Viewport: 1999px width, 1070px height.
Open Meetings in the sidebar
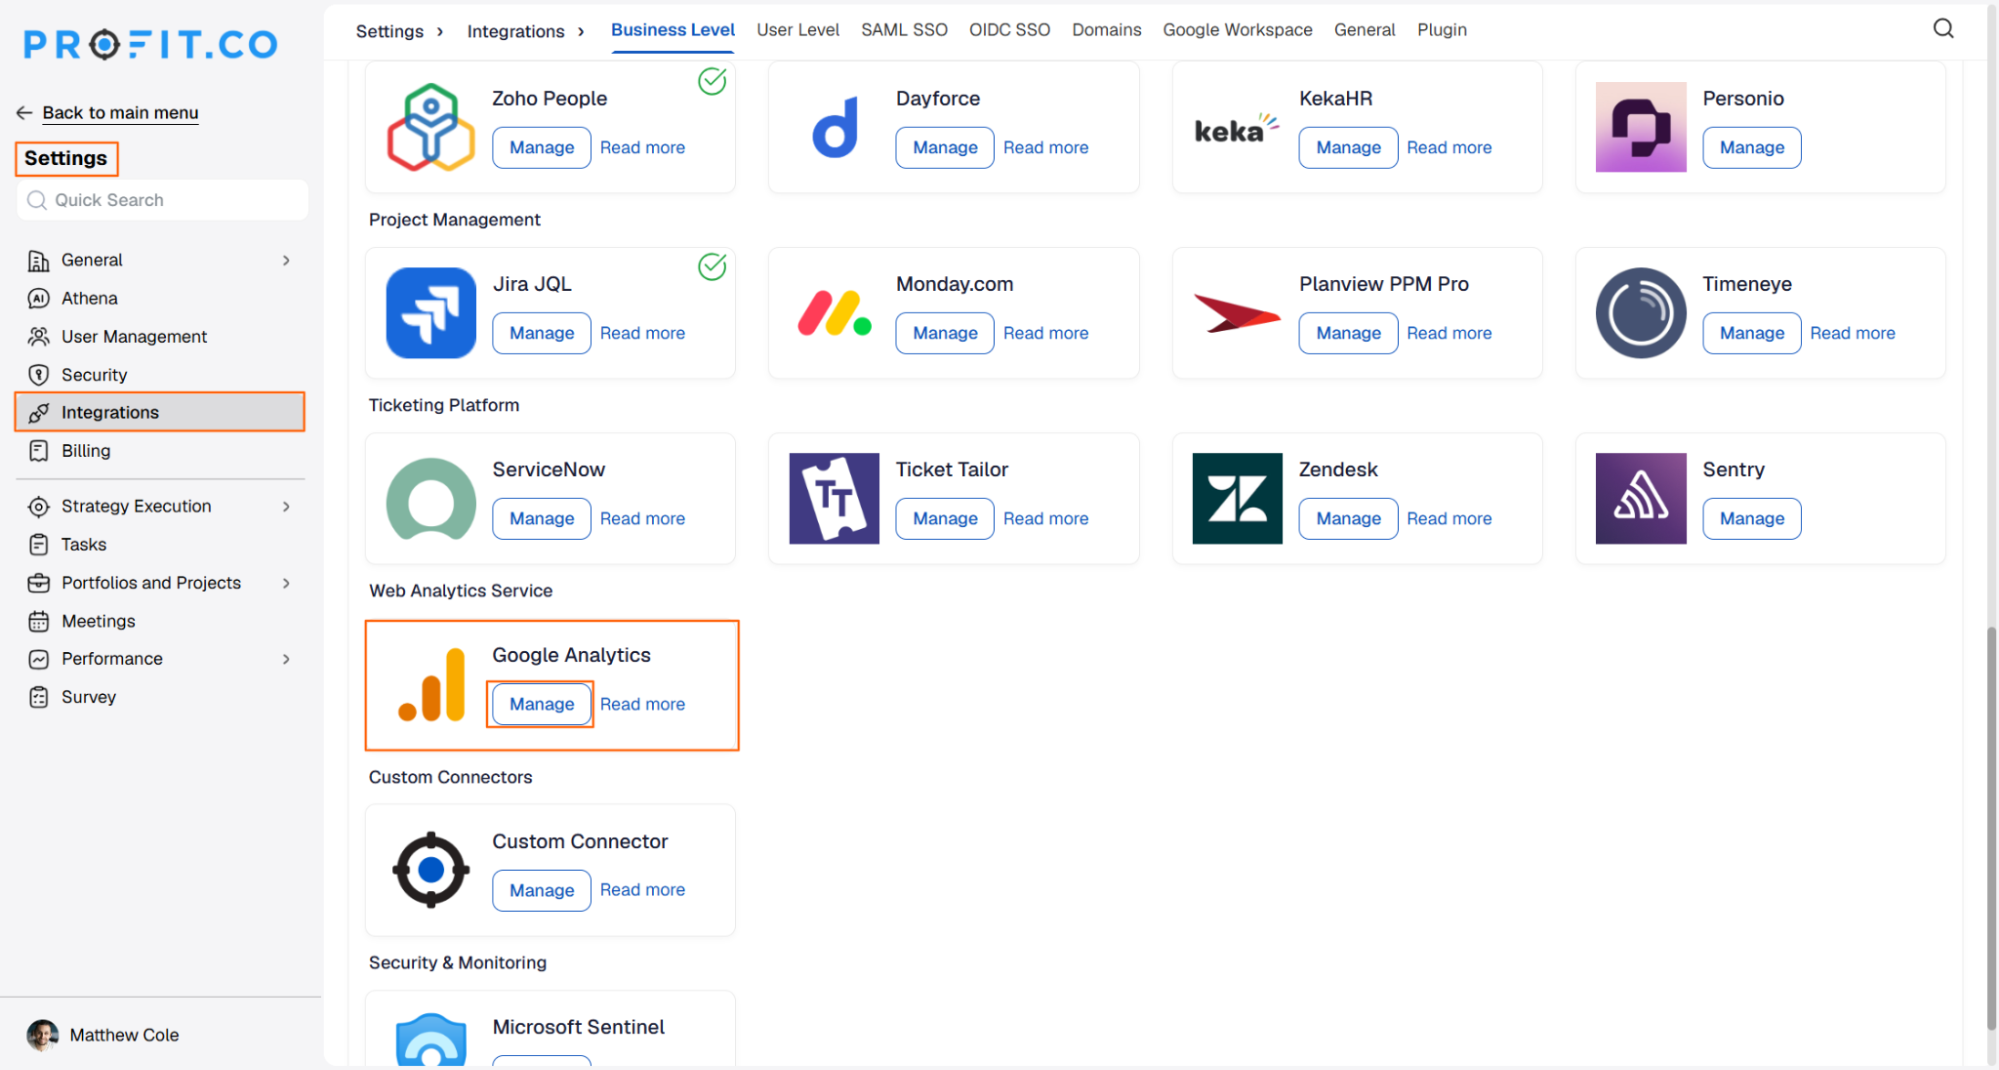coord(98,621)
